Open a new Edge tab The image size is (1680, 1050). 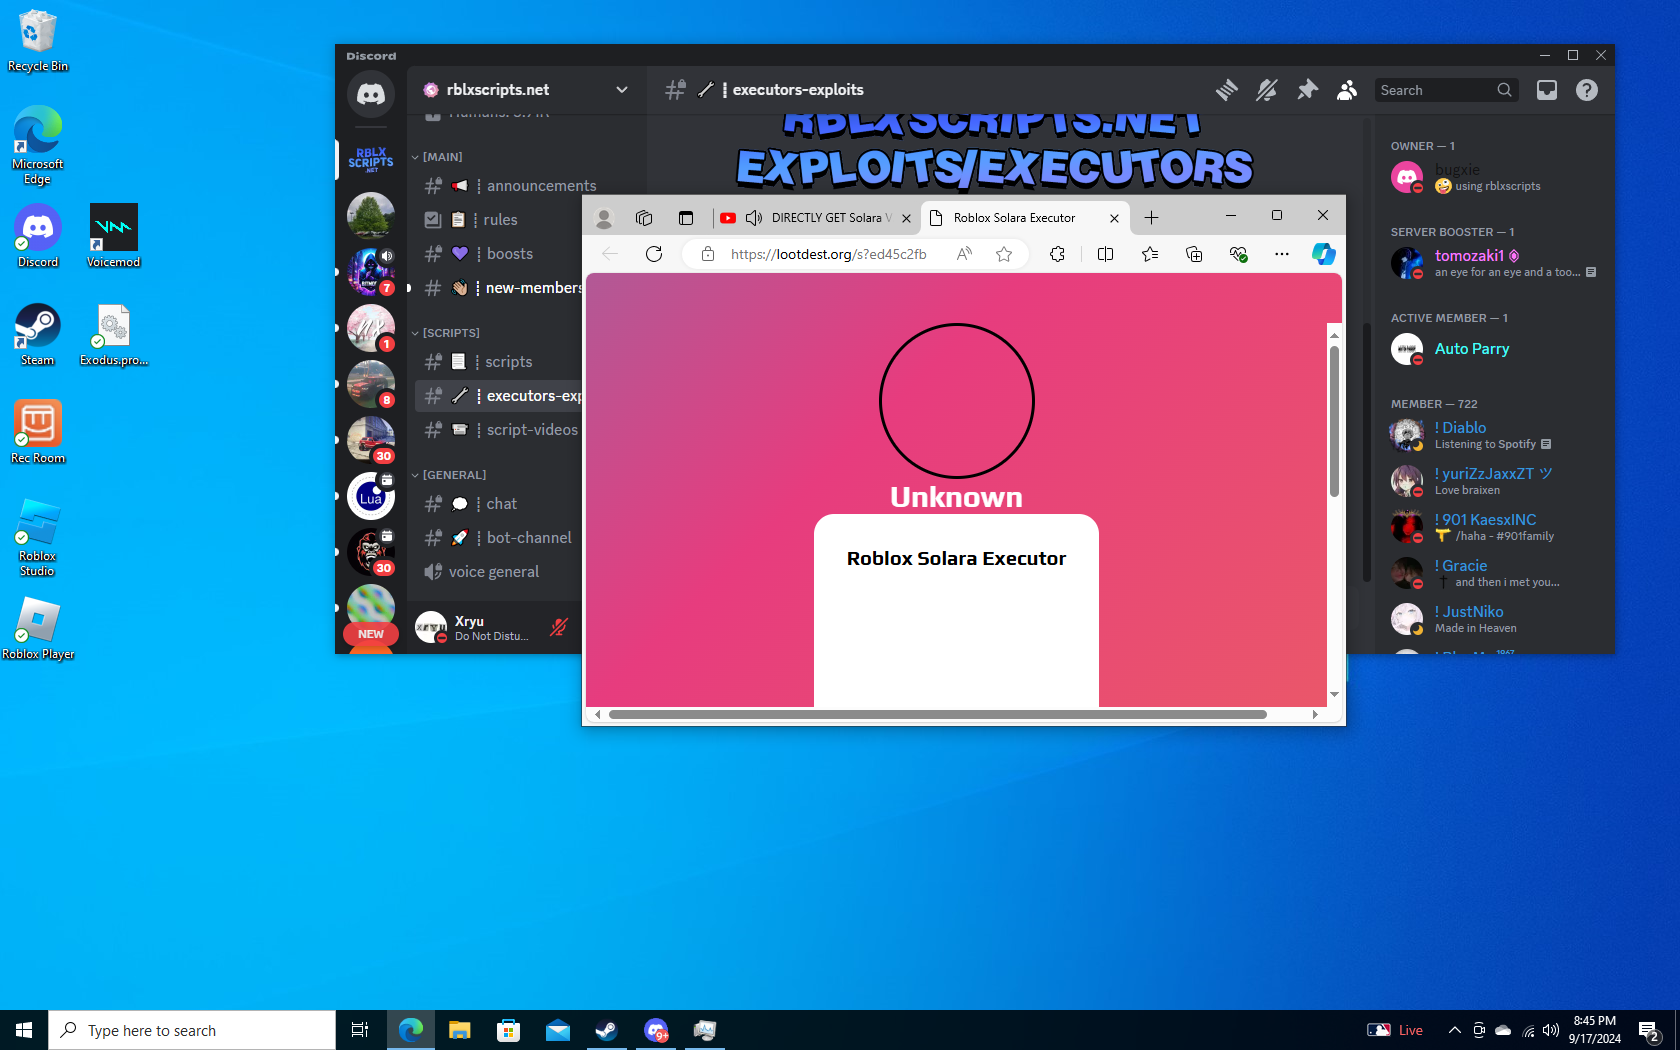tap(1151, 218)
